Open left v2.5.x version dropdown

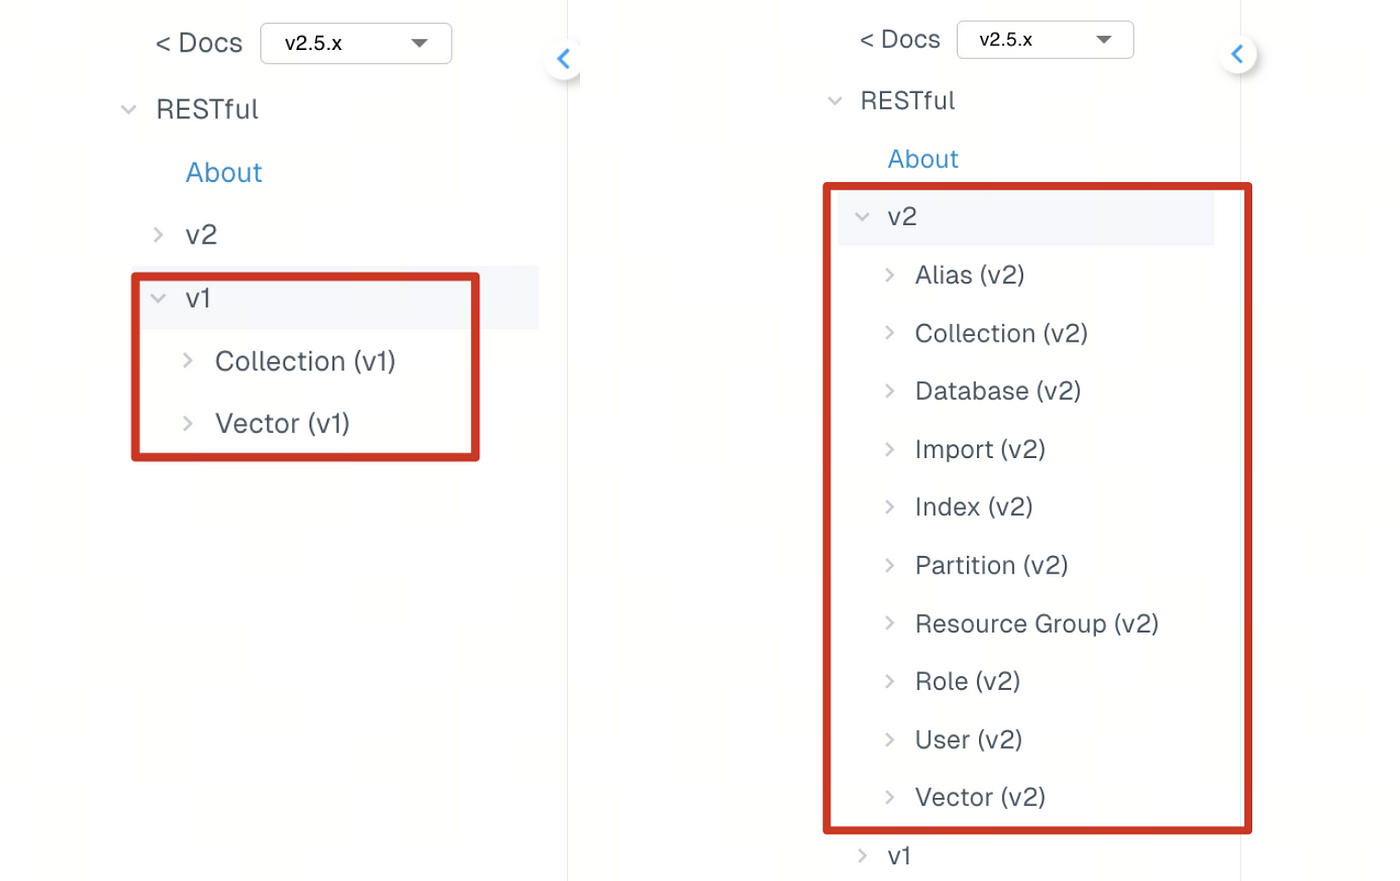point(356,43)
